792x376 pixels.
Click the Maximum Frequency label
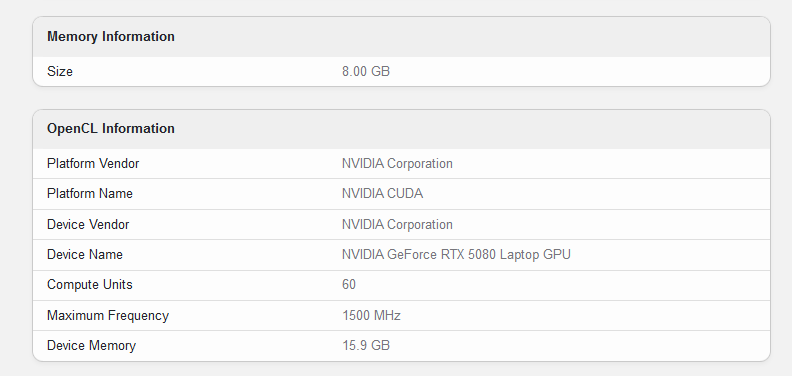pos(108,315)
